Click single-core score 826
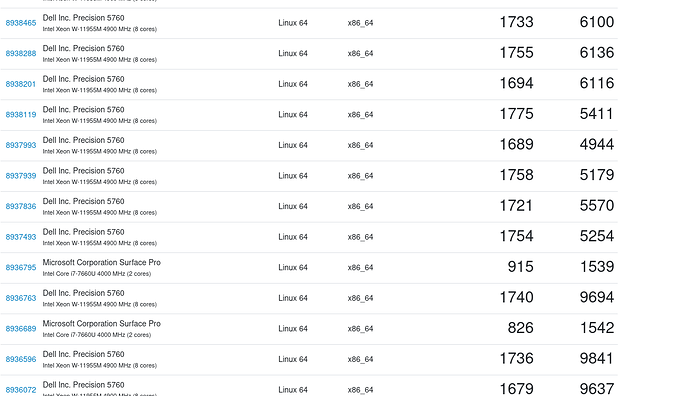This screenshot has width=690, height=396. [x=520, y=328]
